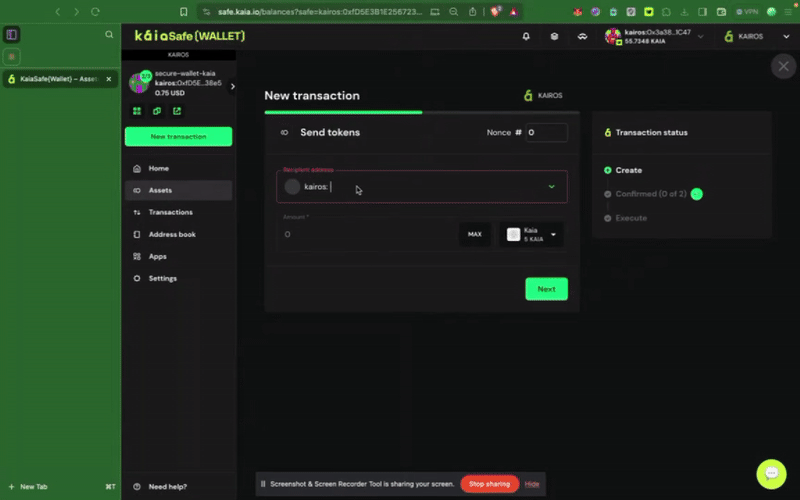Select the KaiaSafe(Wallet) browser tab

pyautogui.click(x=60, y=79)
